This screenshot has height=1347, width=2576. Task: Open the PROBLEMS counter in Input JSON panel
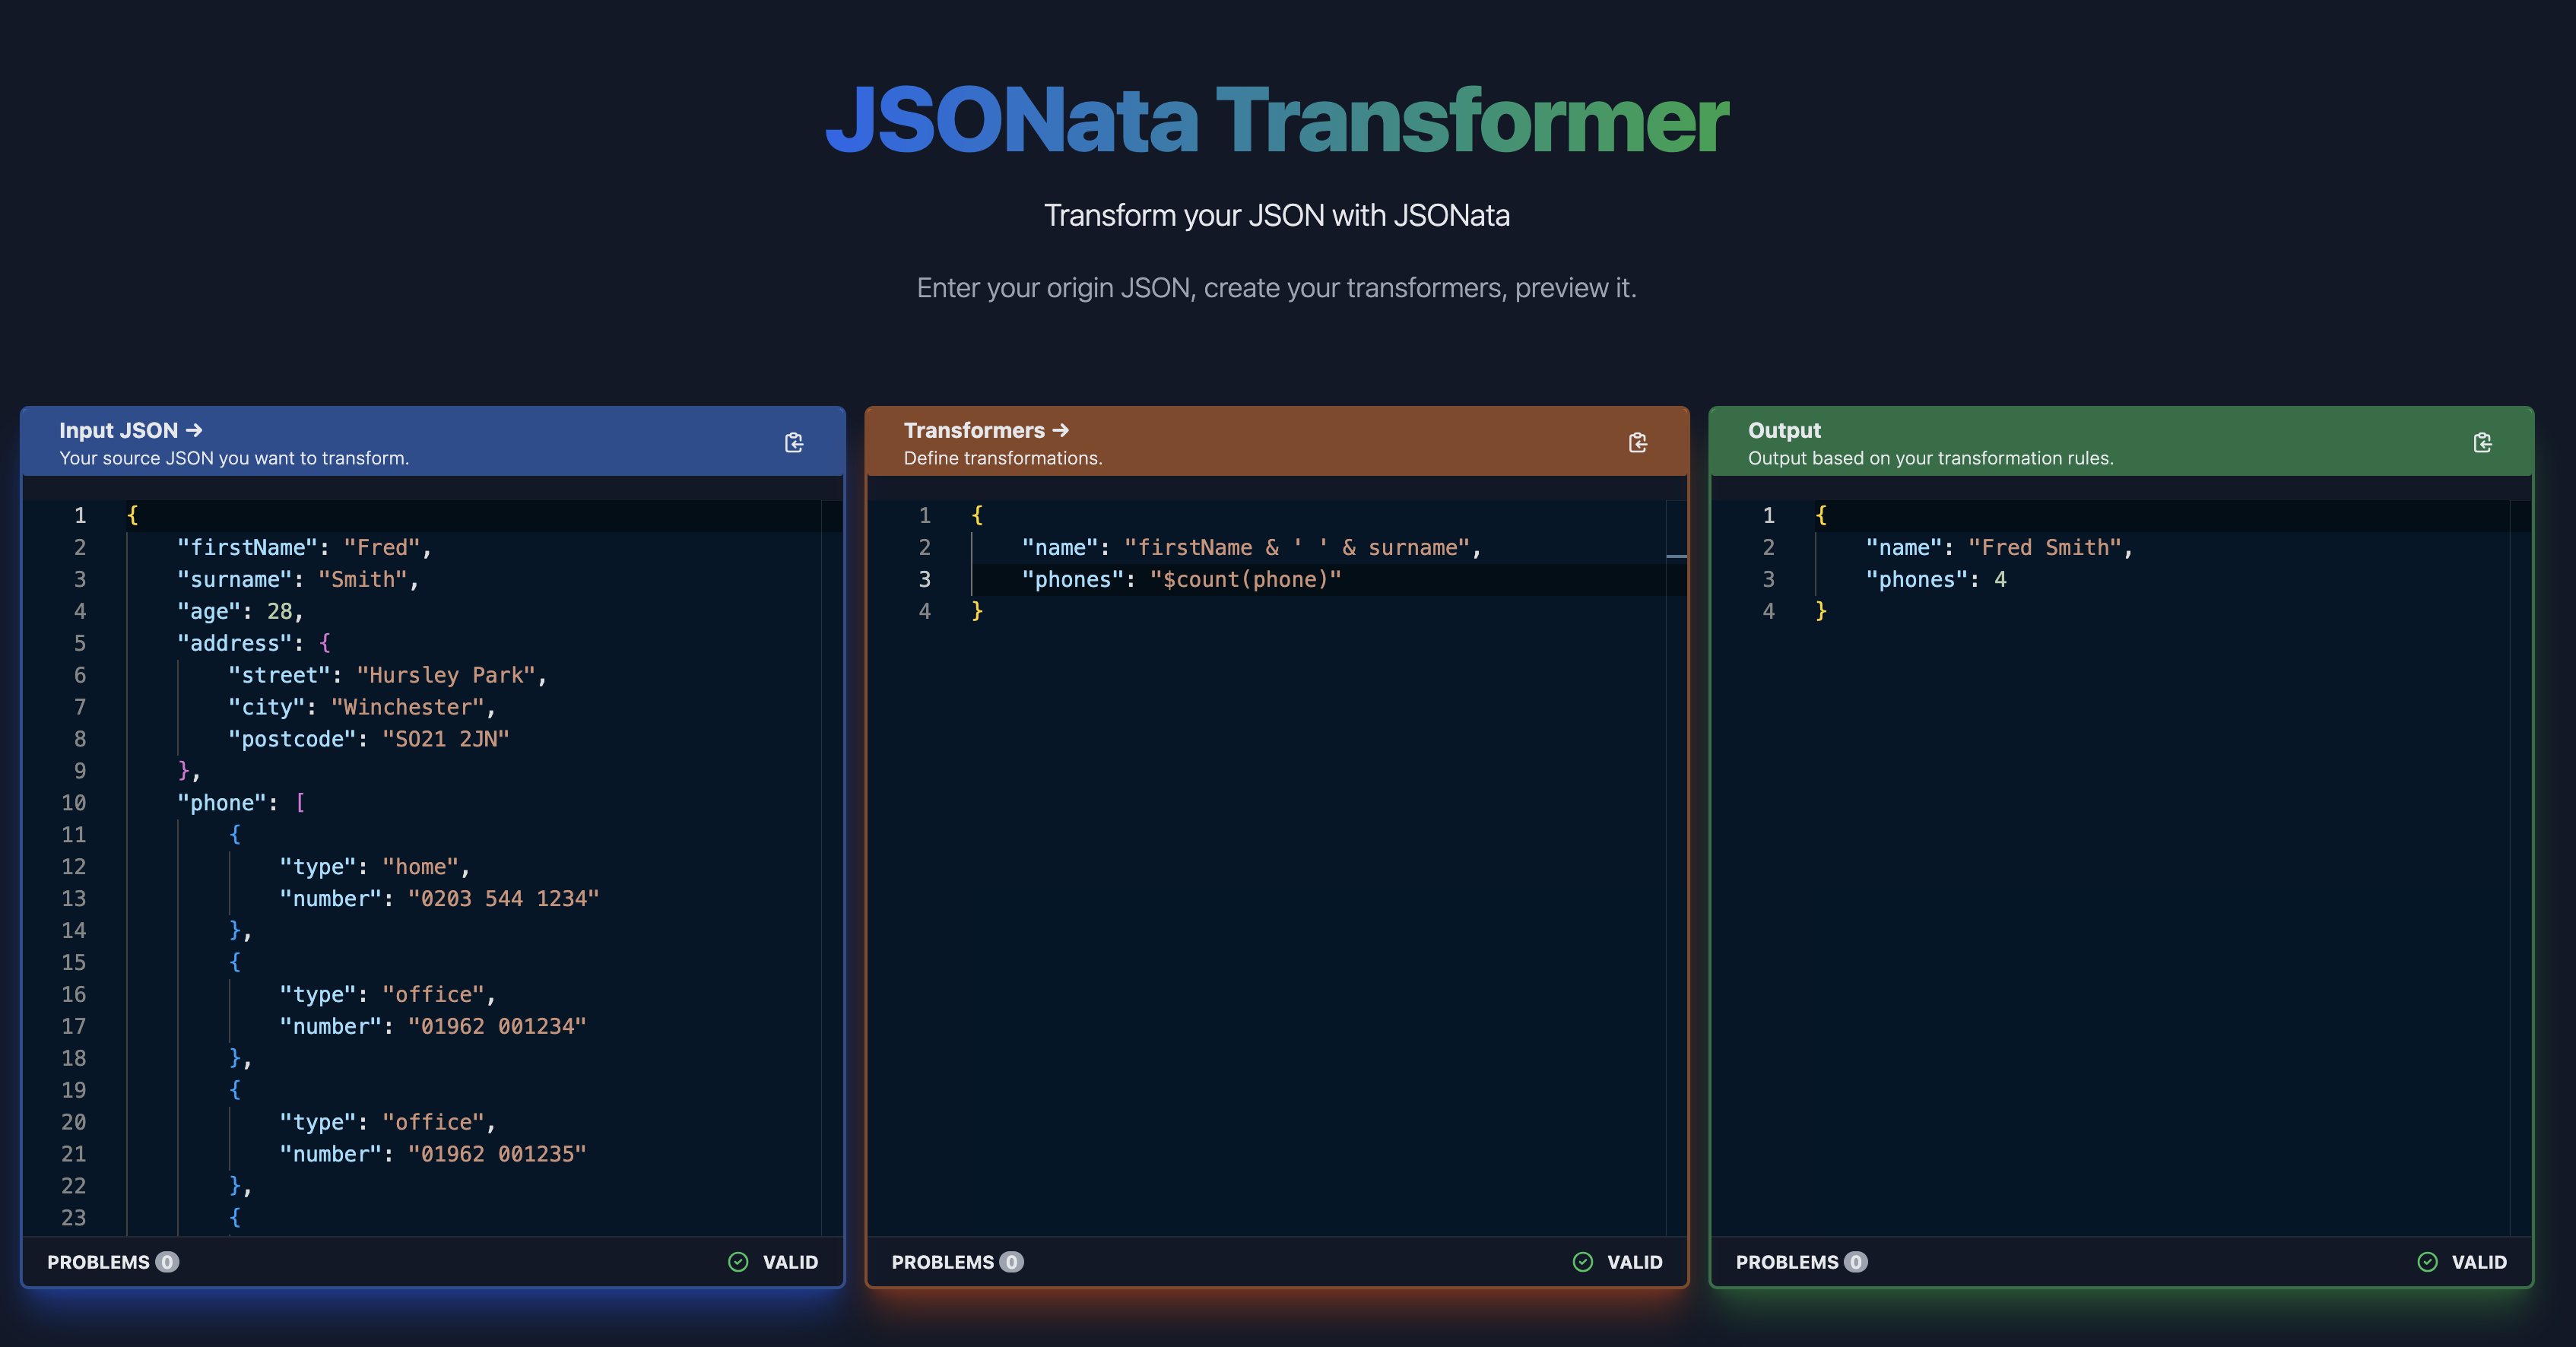click(112, 1262)
